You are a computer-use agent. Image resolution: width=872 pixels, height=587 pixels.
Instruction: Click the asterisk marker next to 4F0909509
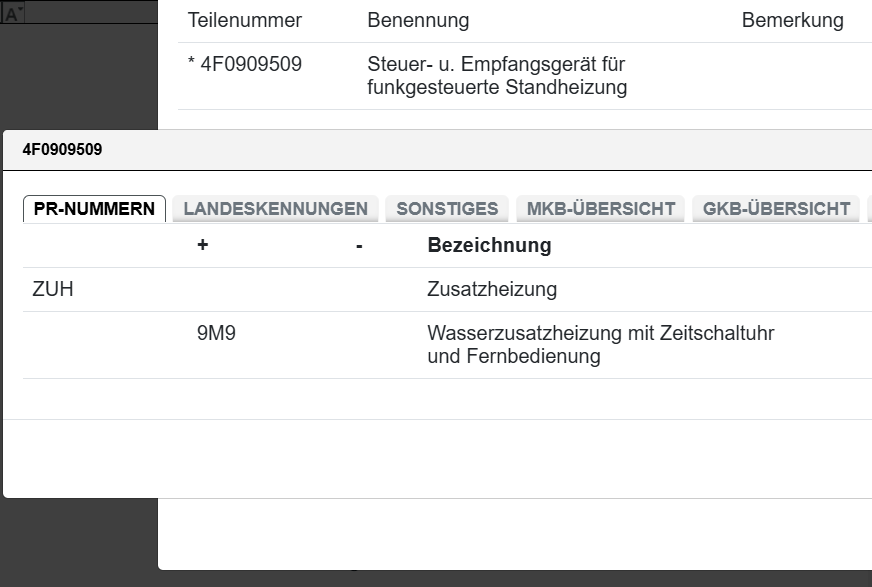192,64
